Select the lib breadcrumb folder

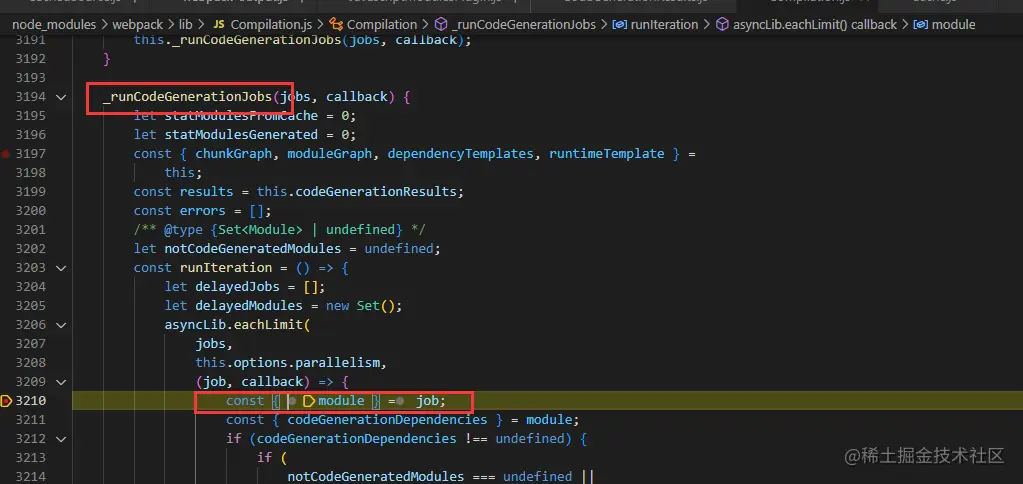[186, 25]
